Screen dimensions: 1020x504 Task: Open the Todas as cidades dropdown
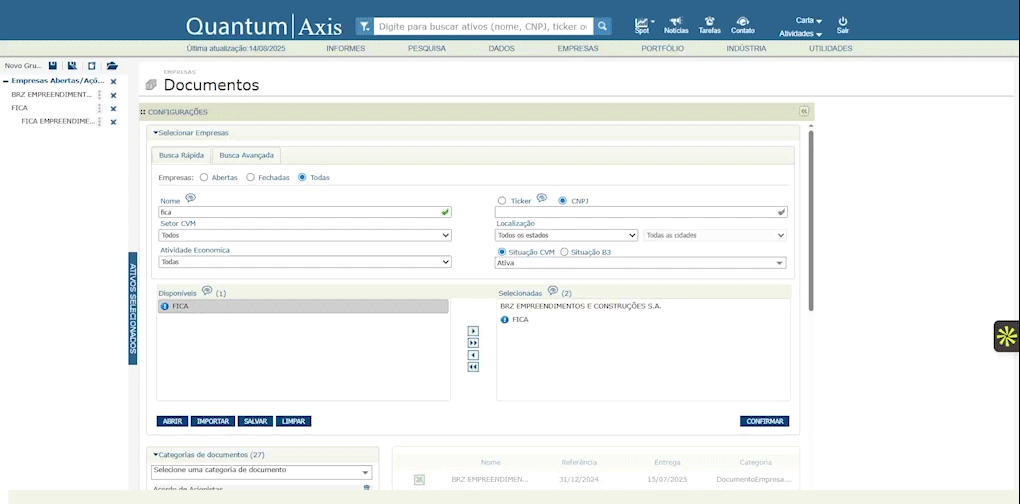(x=715, y=235)
